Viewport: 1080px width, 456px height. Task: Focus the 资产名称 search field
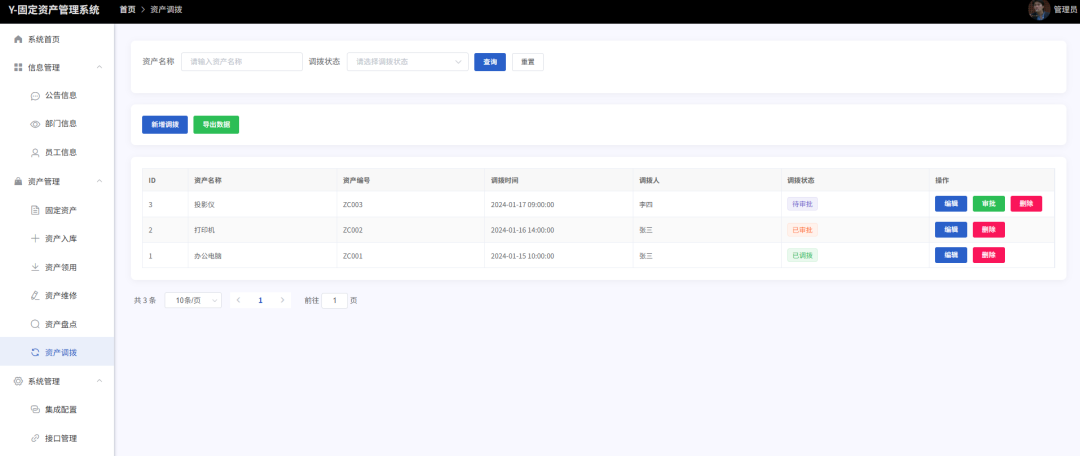coord(241,62)
